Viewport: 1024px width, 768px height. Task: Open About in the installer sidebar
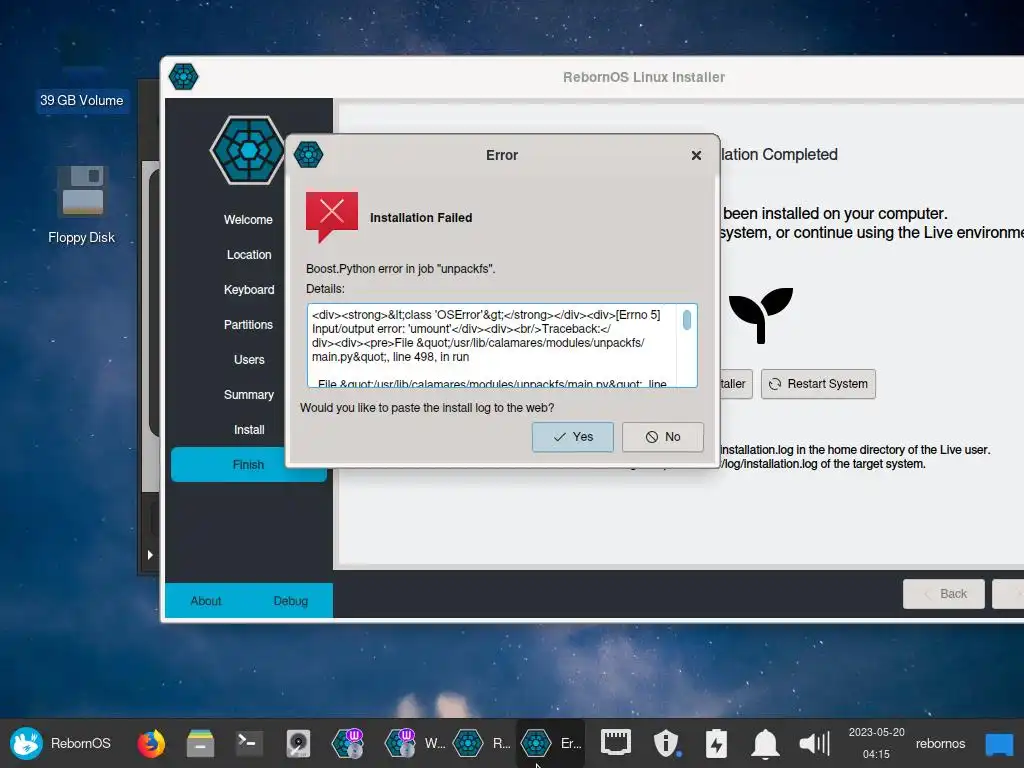coord(206,601)
